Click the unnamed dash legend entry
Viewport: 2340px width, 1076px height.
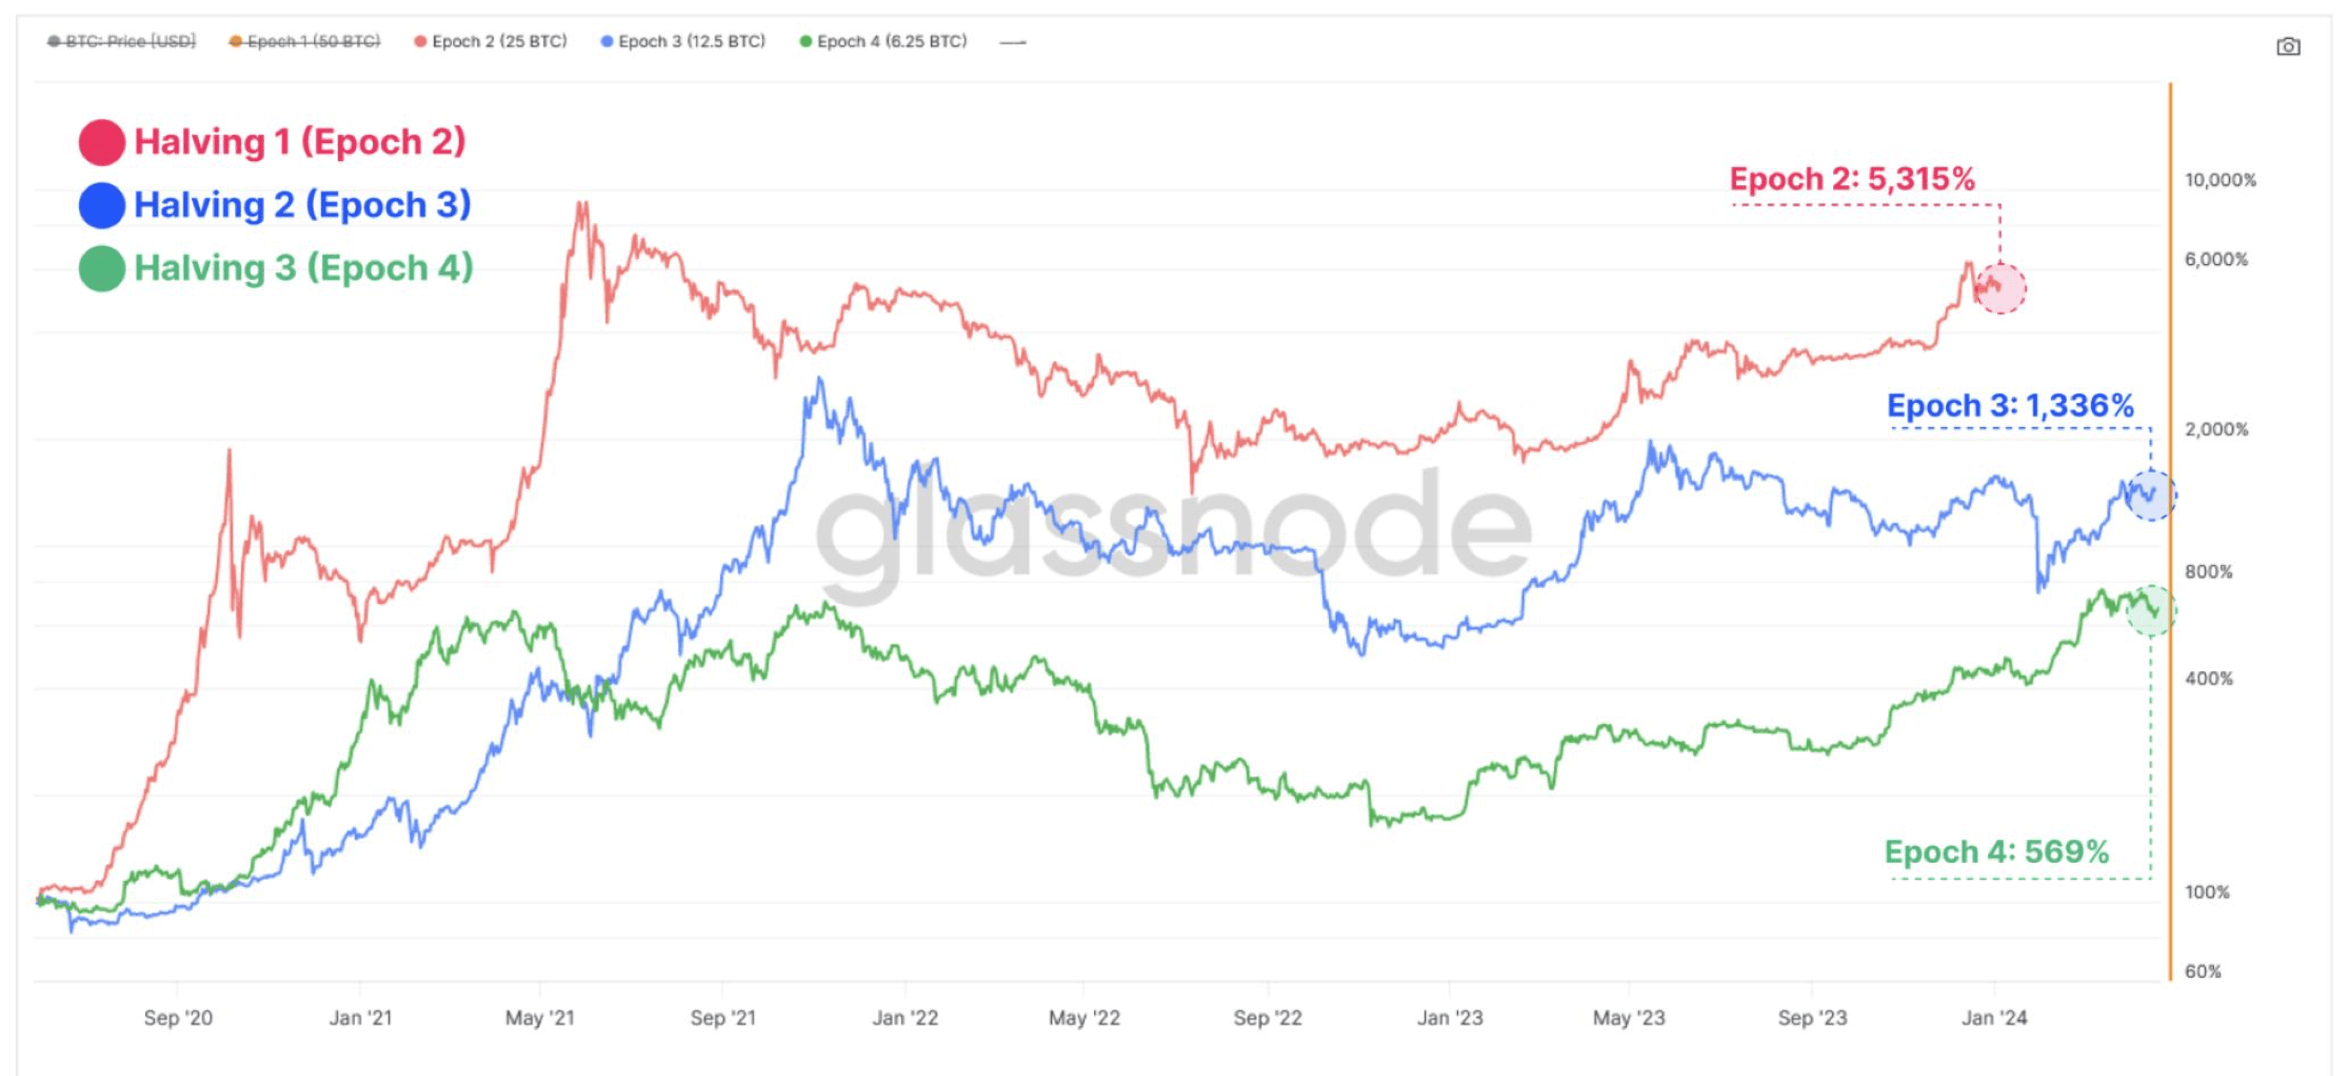point(1012,43)
